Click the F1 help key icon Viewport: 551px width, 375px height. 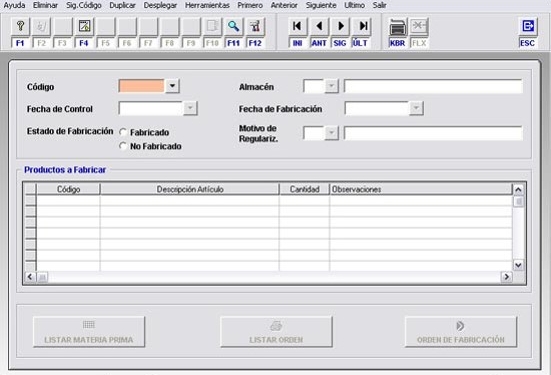(20, 26)
